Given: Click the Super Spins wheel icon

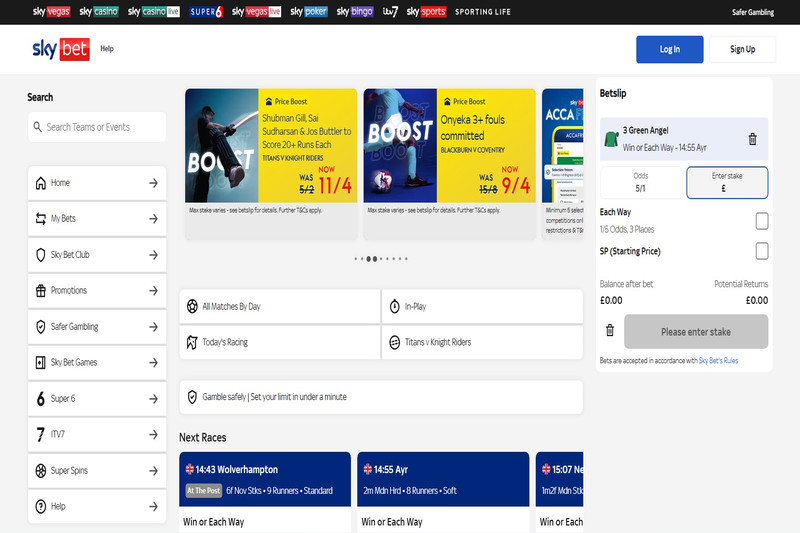Looking at the screenshot, I should pyautogui.click(x=41, y=470).
